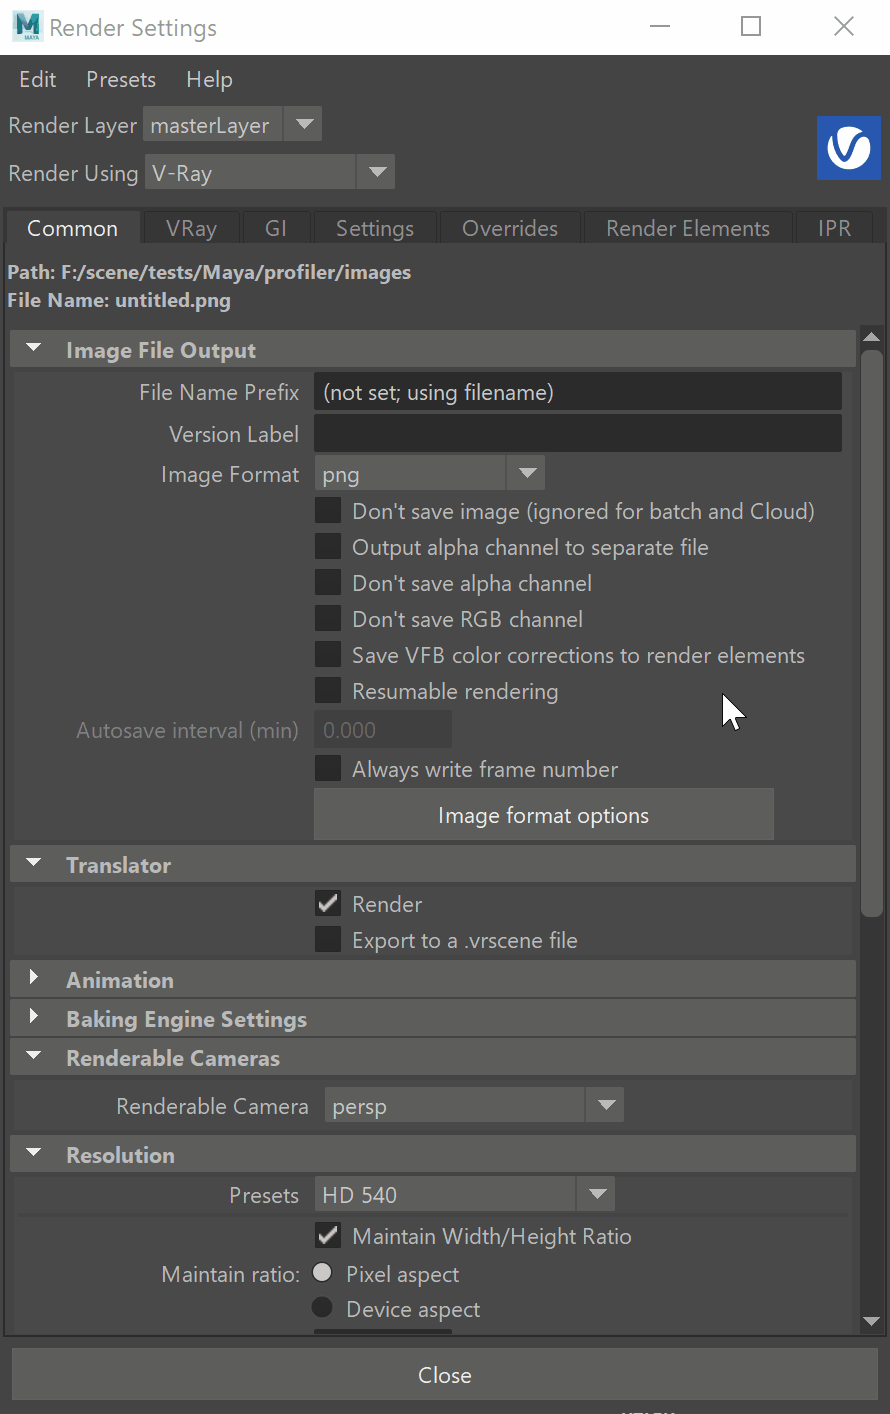Click the Maya application icon in title bar
Viewport: 890px width, 1414px height.
tap(27, 27)
